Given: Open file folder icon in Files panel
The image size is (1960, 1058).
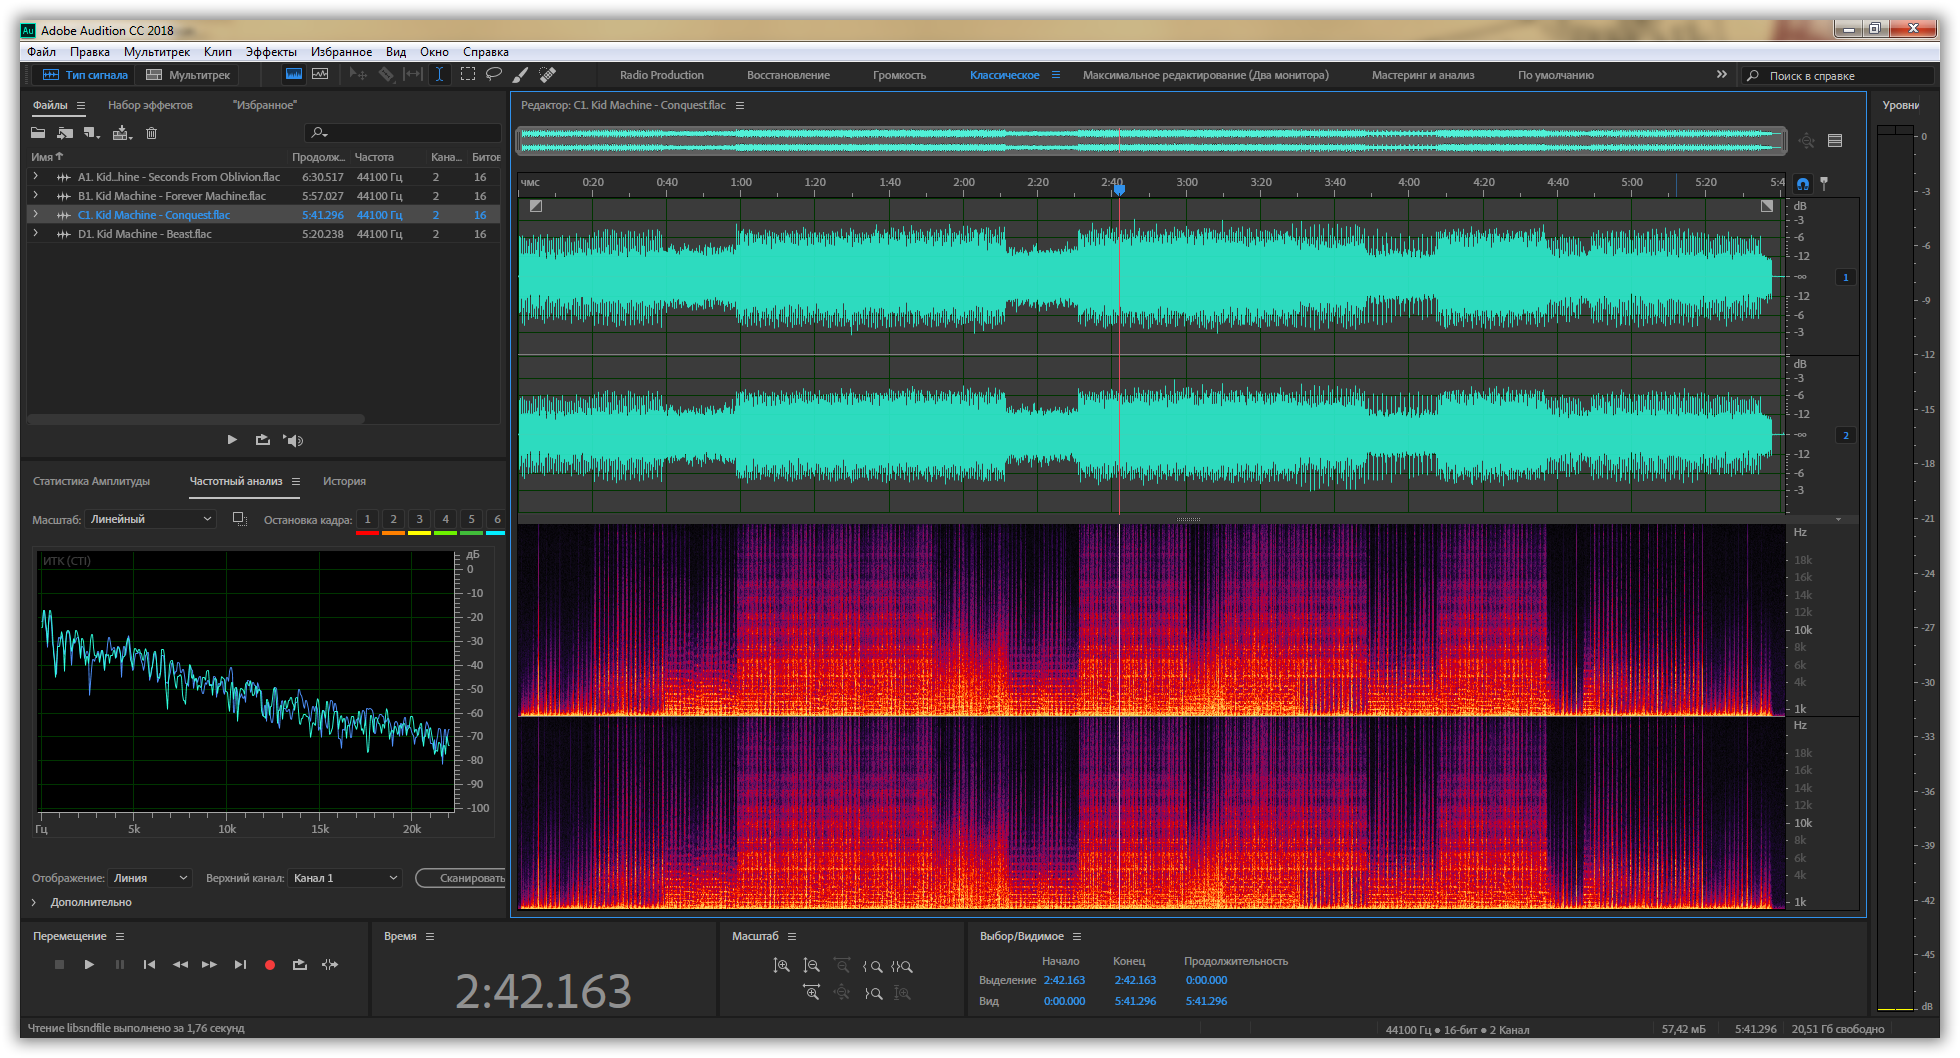Looking at the screenshot, I should (38, 133).
